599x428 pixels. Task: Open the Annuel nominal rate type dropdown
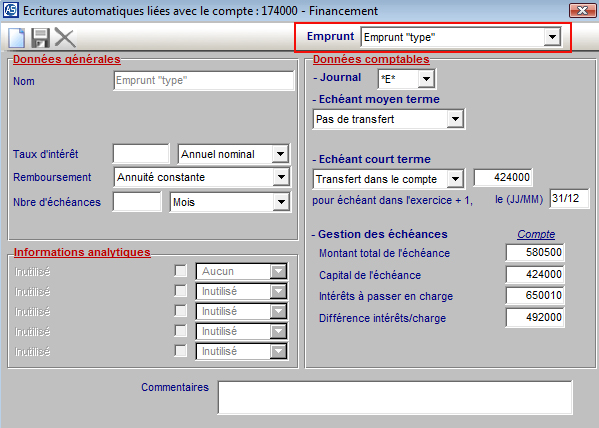[x=280, y=154]
